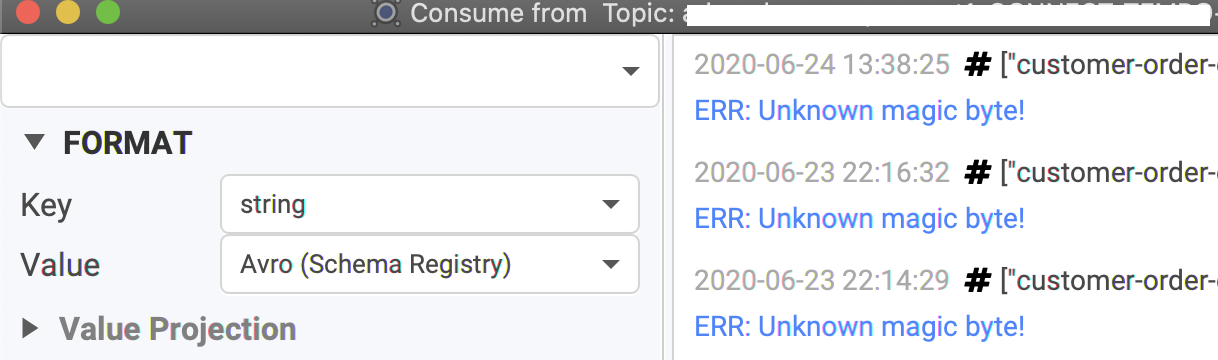The width and height of the screenshot is (1218, 360).
Task: Open the empty combo box above FORMAT
Action: click(x=330, y=70)
